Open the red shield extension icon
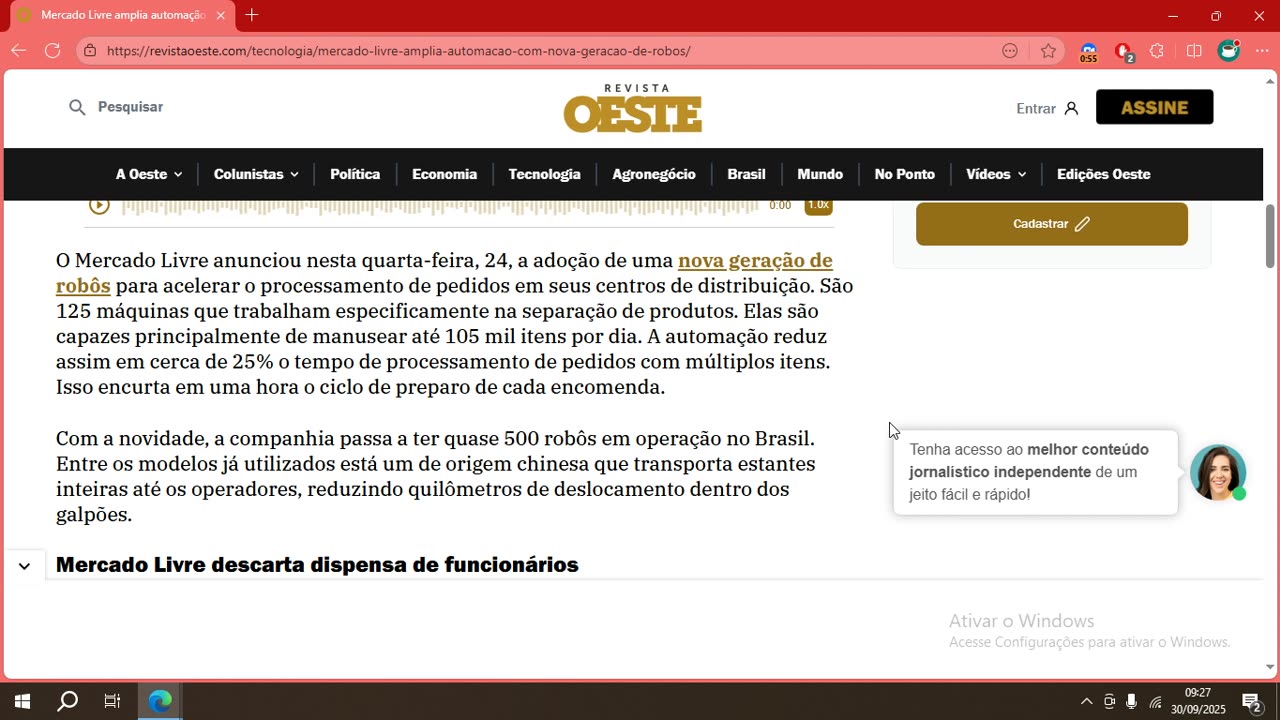Image resolution: width=1280 pixels, height=720 pixels. coord(1124,52)
